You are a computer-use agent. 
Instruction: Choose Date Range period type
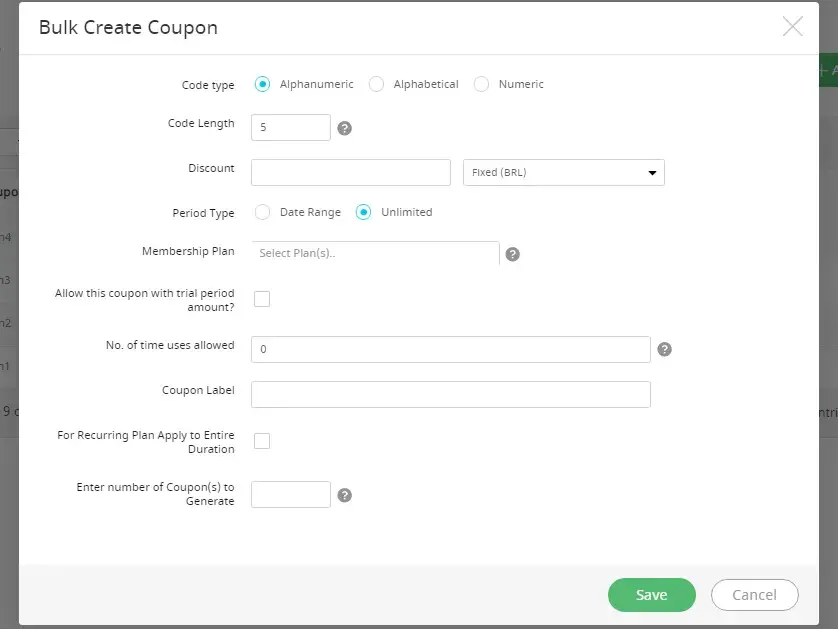point(263,212)
